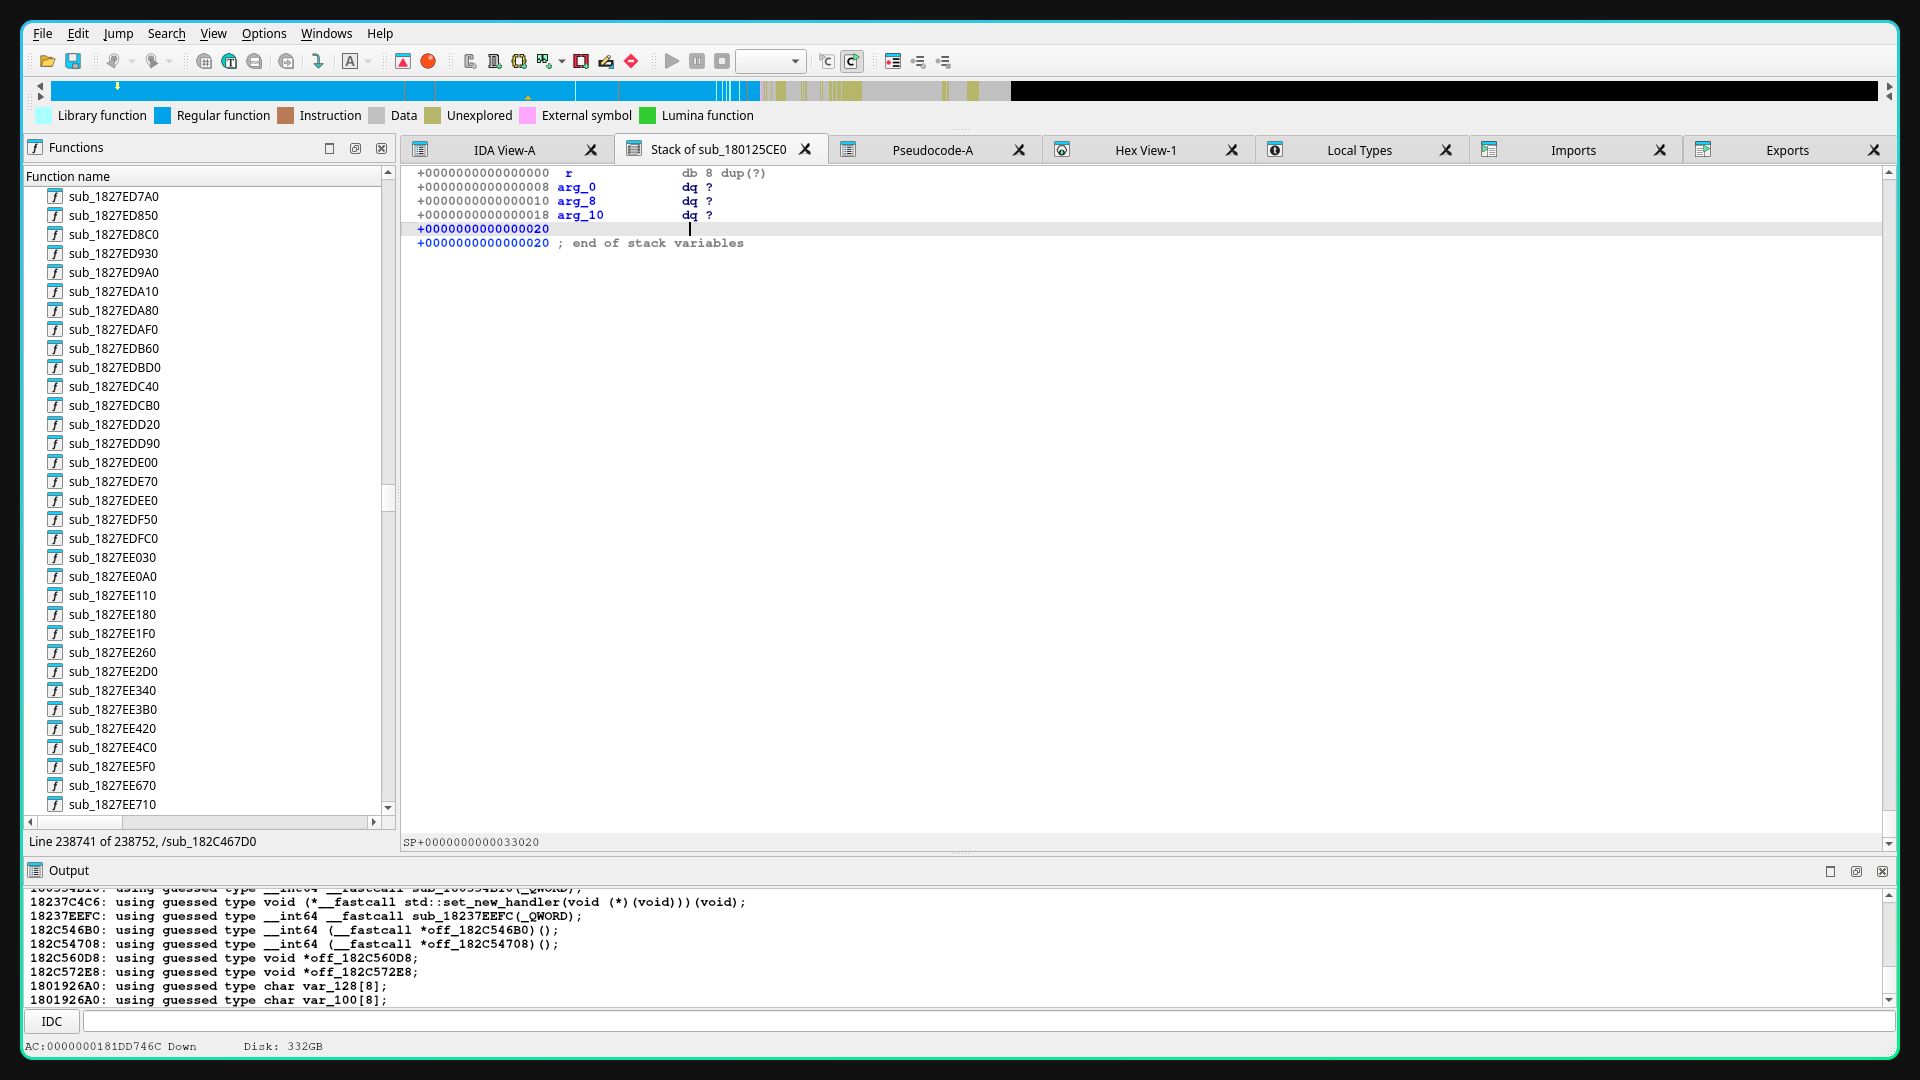Click the red breakpoint circle icon
1920x1080 pixels.
428,62
